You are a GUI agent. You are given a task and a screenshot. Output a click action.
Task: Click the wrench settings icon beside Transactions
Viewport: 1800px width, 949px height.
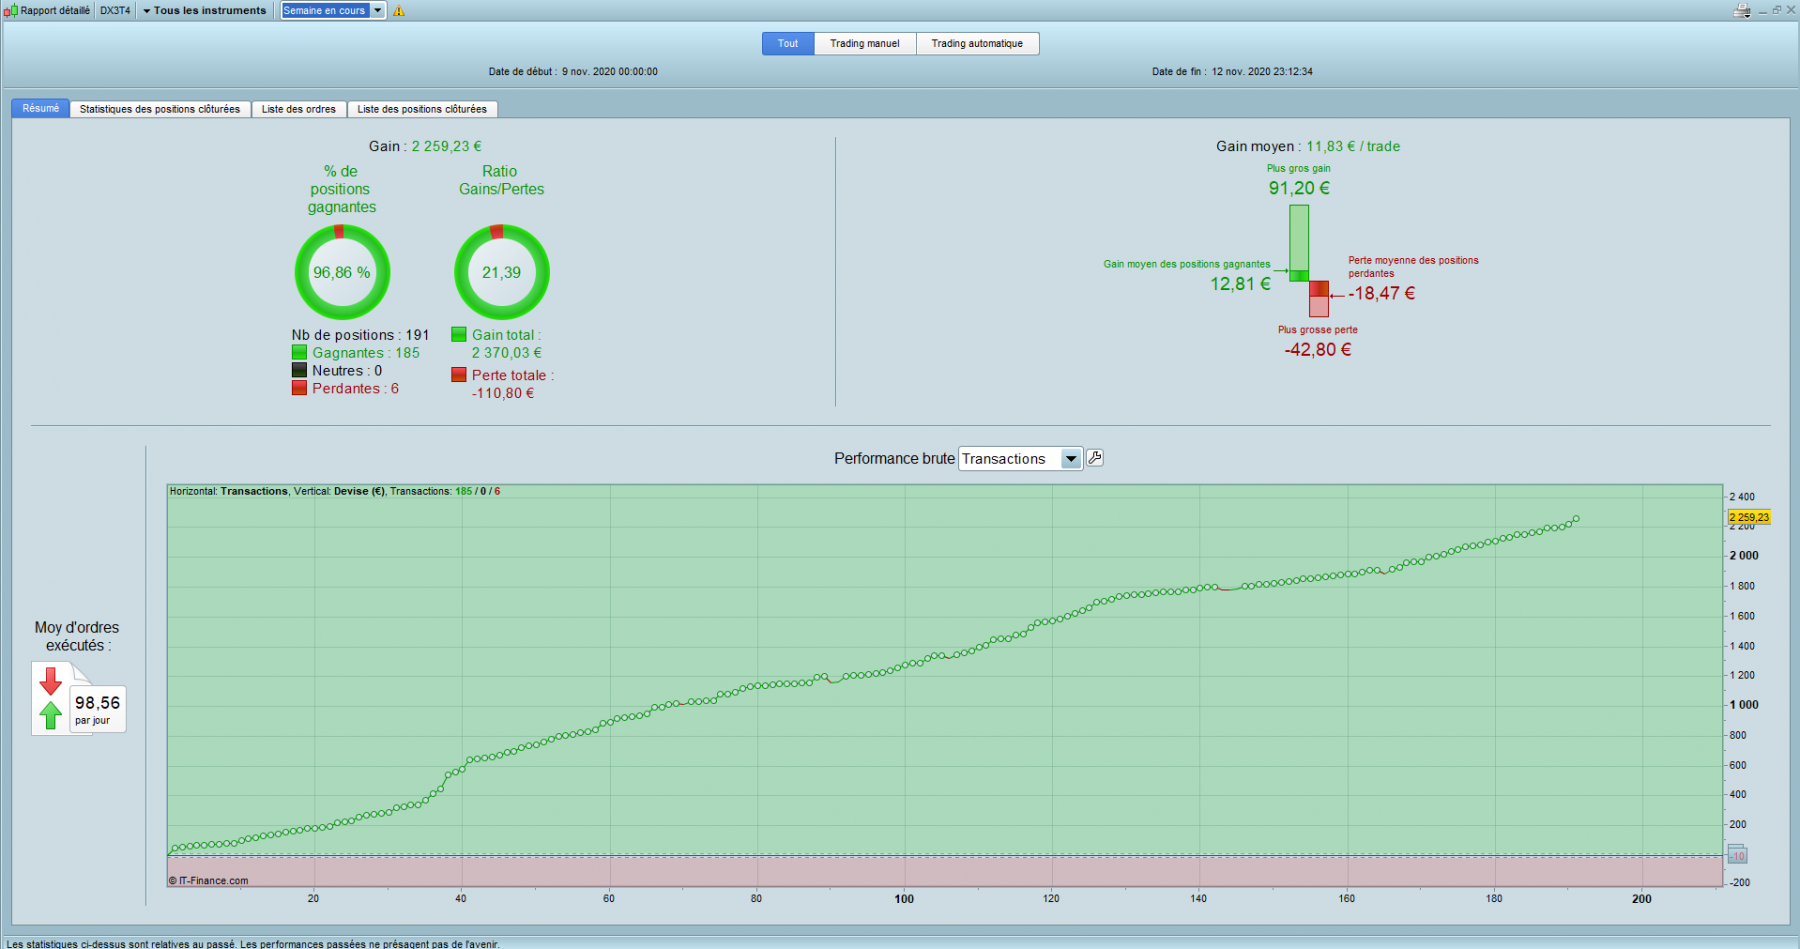pos(1095,458)
